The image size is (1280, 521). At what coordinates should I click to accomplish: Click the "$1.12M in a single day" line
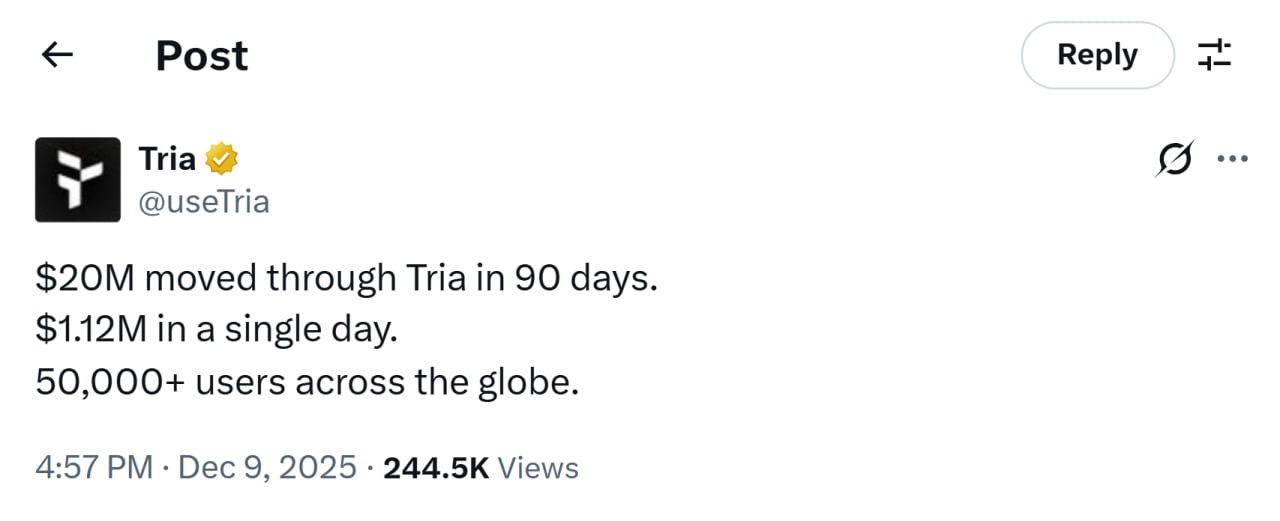[x=216, y=330]
